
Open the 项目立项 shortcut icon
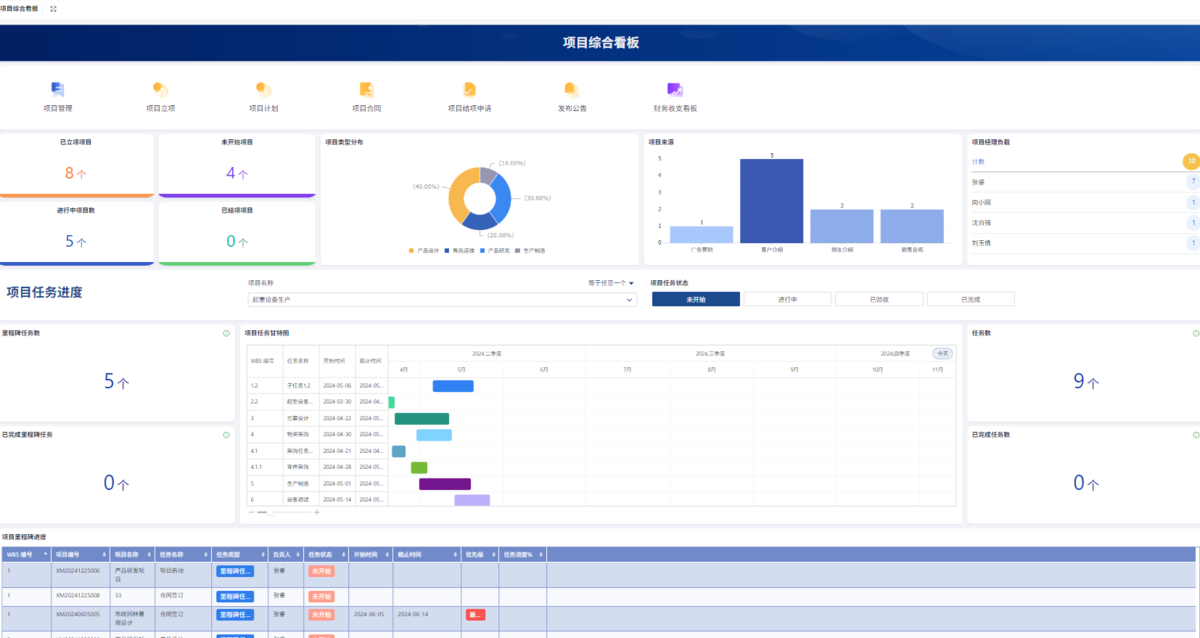(x=160, y=89)
